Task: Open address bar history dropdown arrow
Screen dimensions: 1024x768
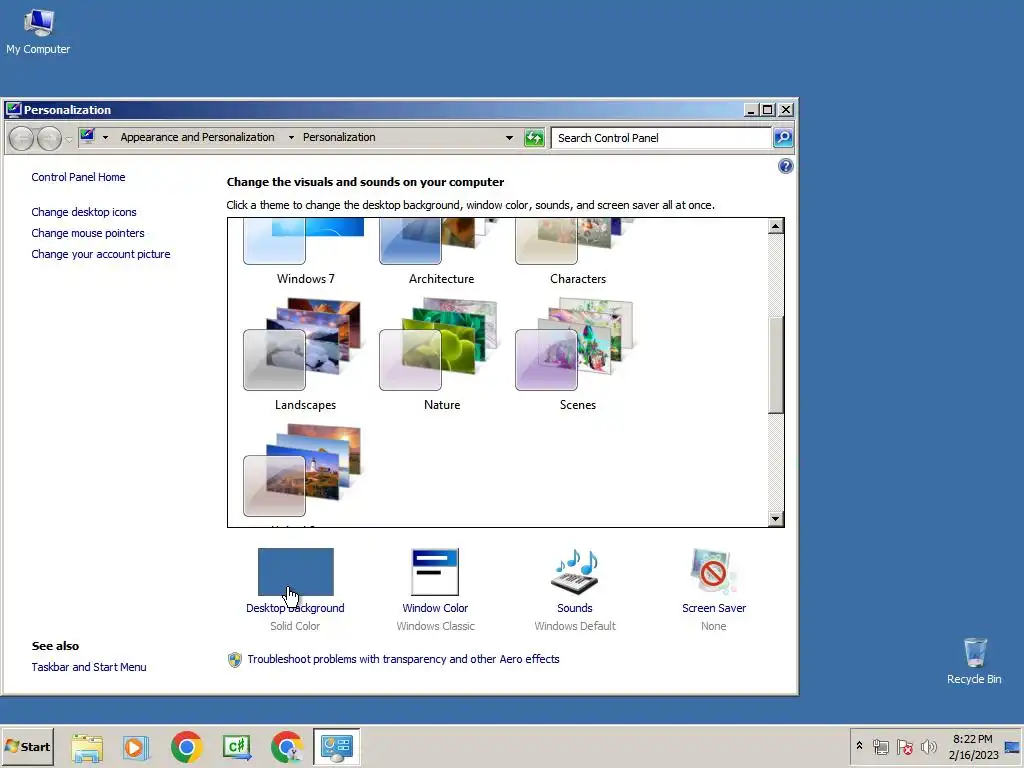Action: tap(509, 138)
